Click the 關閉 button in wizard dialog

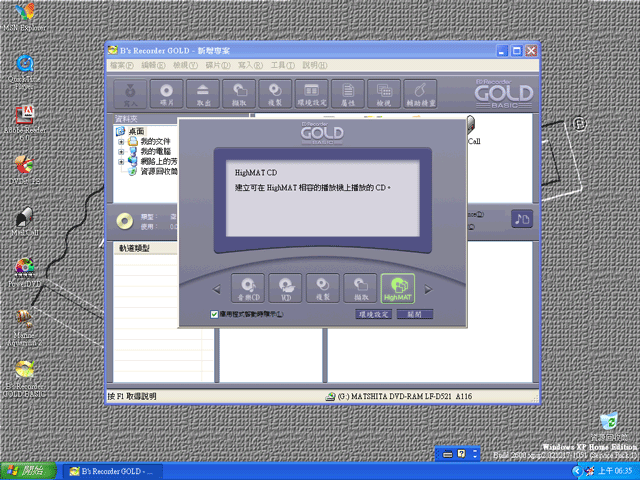tap(415, 314)
